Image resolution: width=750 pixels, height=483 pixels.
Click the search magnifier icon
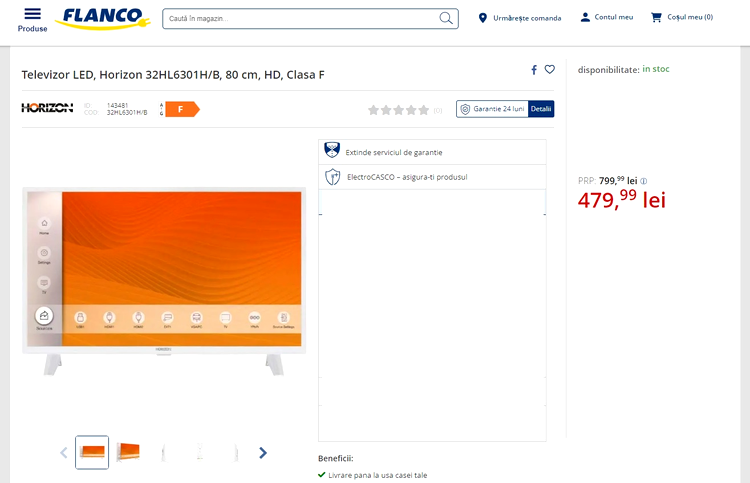tap(446, 18)
